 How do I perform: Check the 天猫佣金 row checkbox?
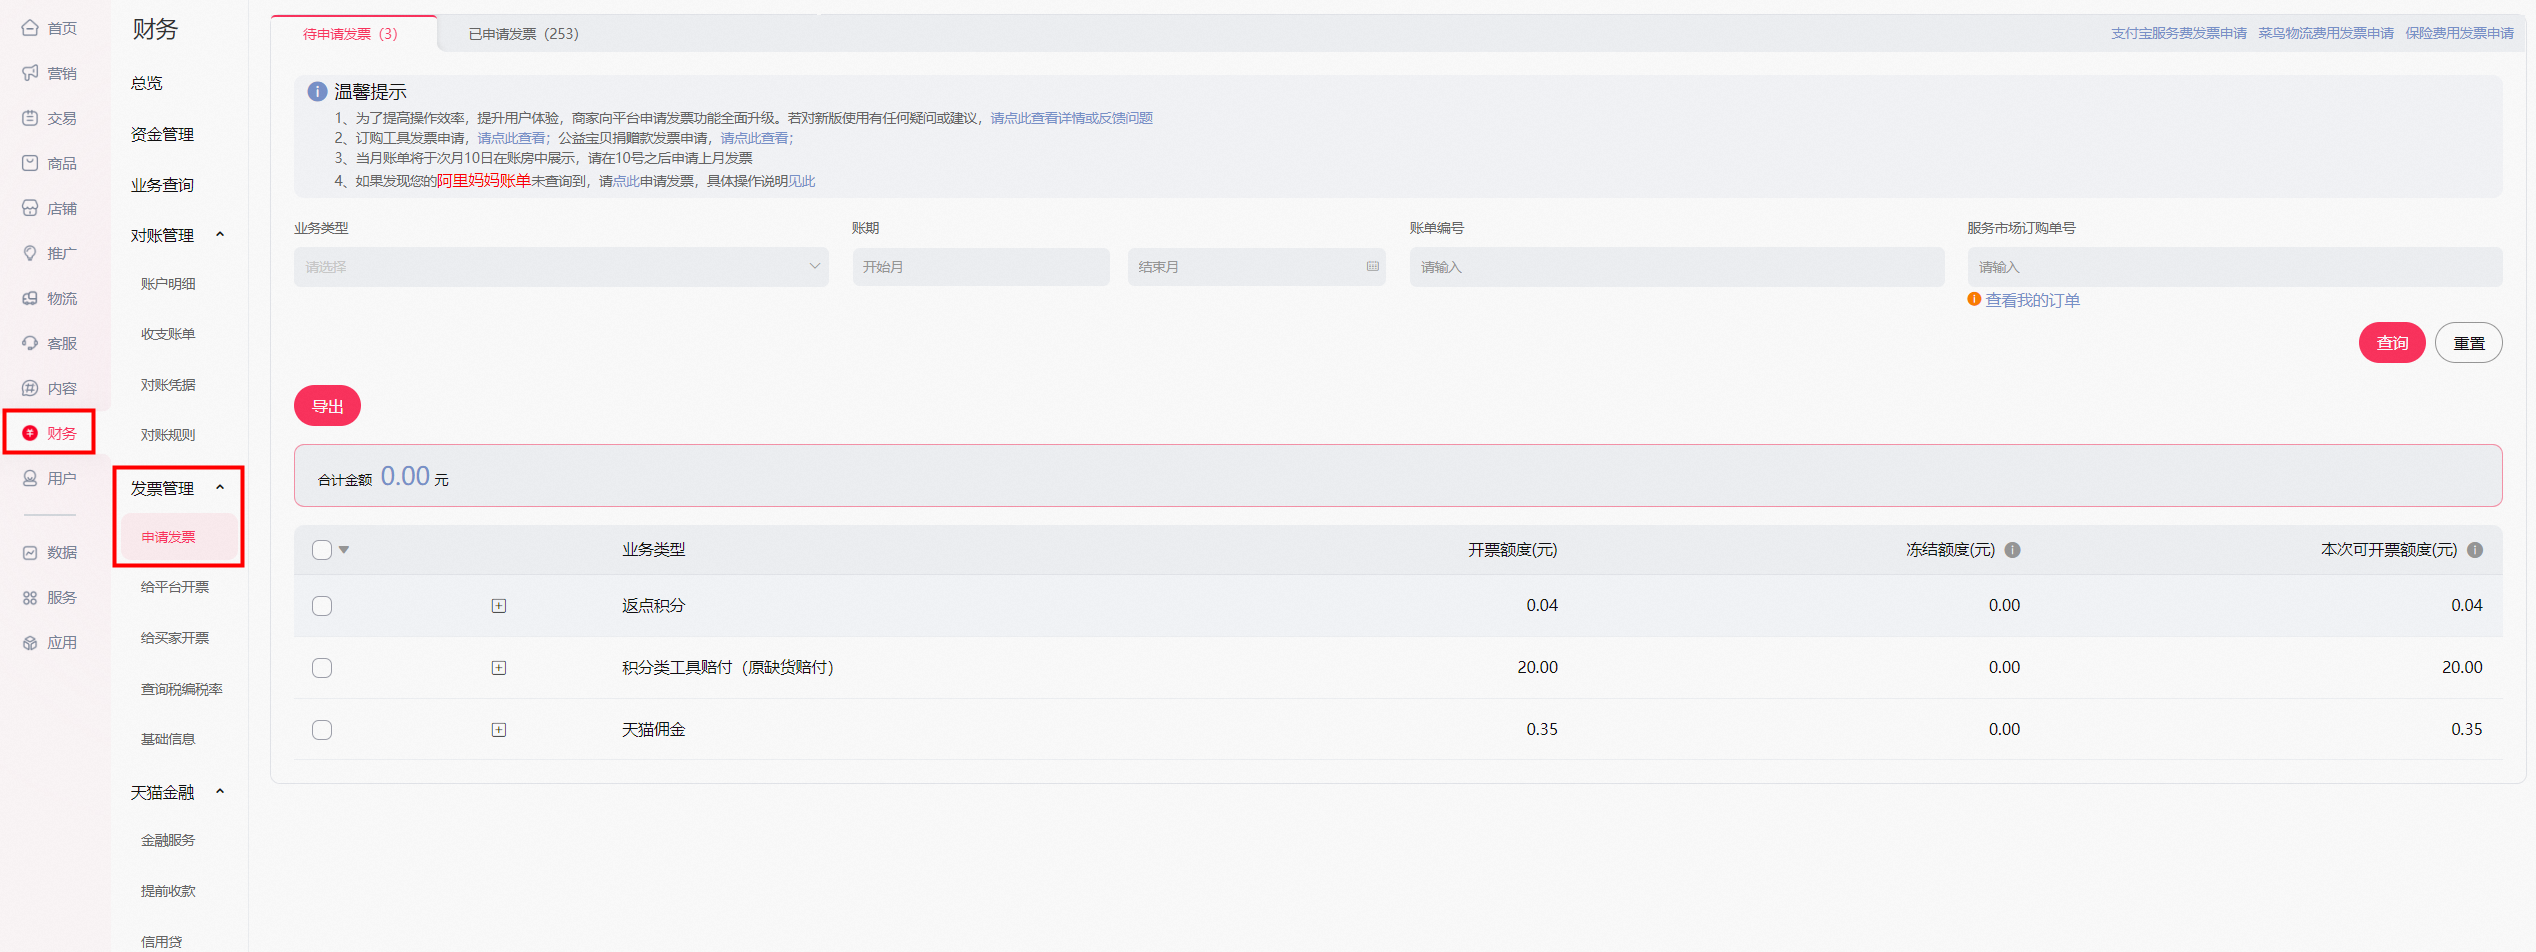click(x=322, y=730)
